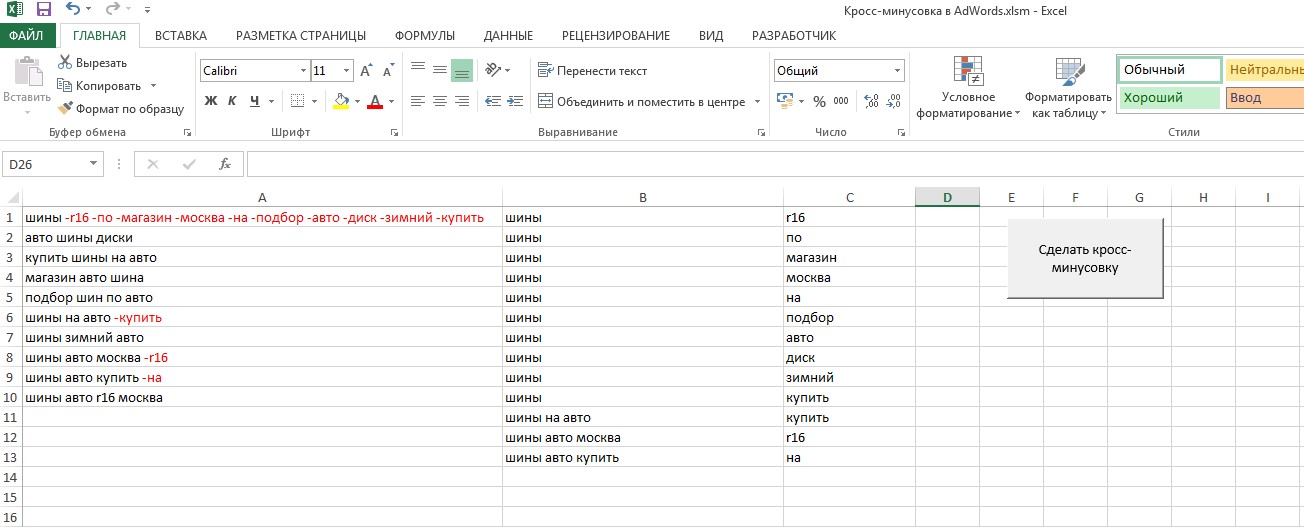This screenshot has height=527, width=1304.
Task: Run the Сделать кросс-минусовку button
Action: click(x=1085, y=258)
